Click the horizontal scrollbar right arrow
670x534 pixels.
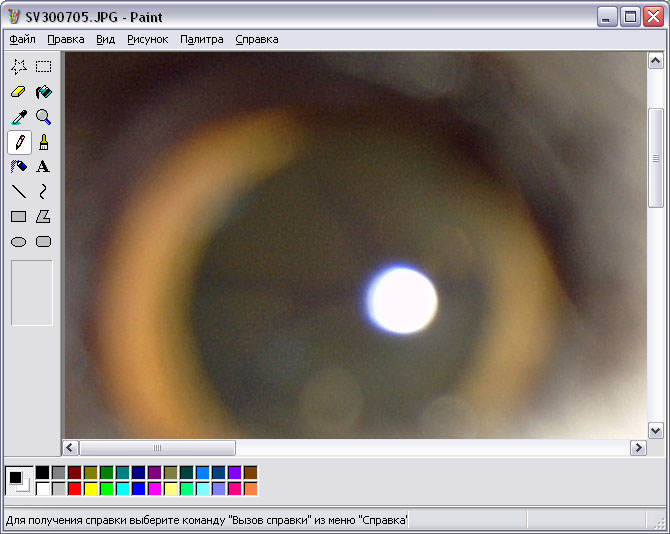click(637, 448)
